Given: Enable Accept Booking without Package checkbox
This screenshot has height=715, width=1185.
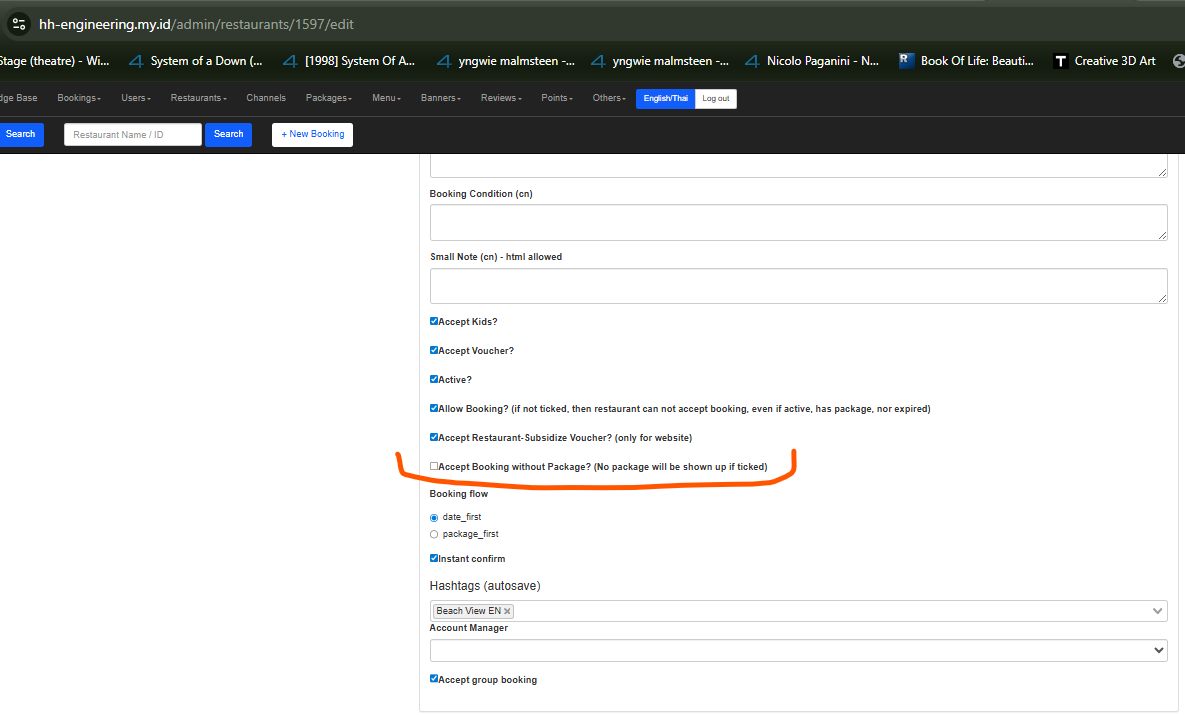Looking at the screenshot, I should click(434, 466).
